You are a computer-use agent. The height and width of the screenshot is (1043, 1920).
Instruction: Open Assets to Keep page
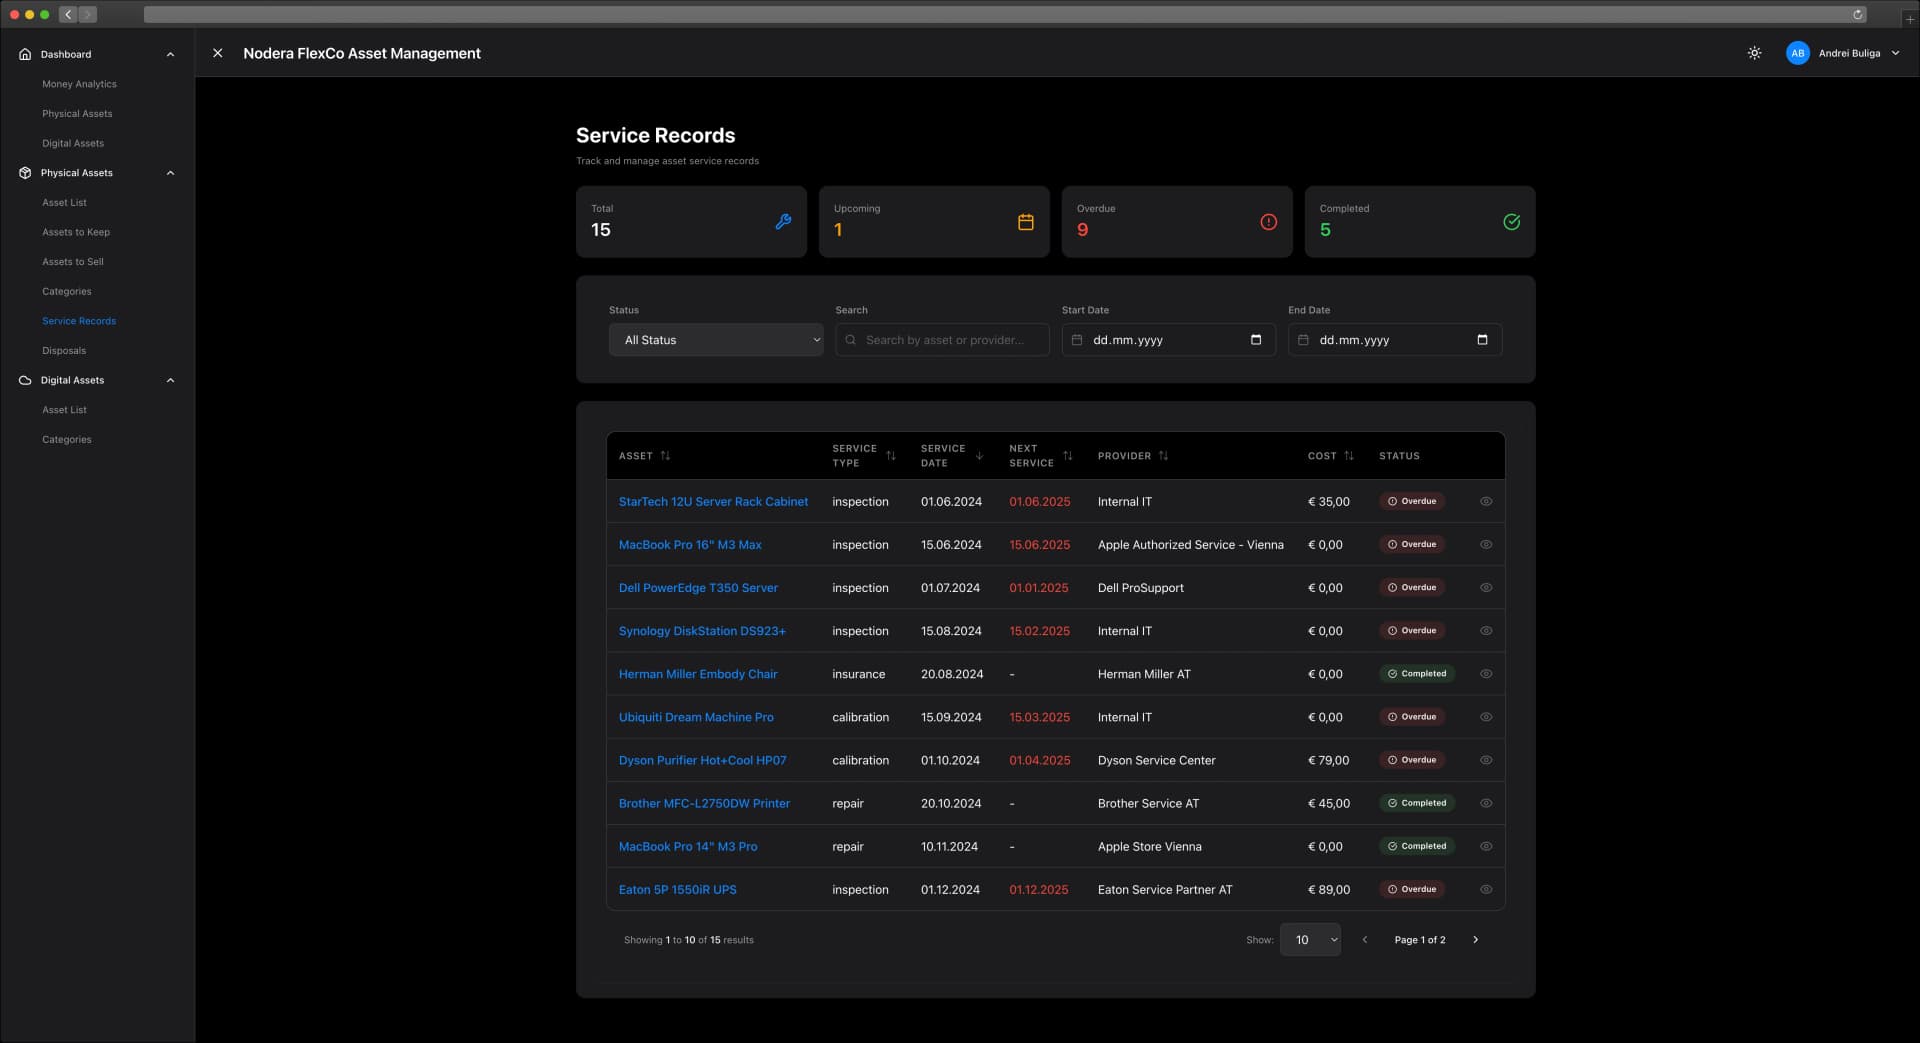click(x=76, y=232)
